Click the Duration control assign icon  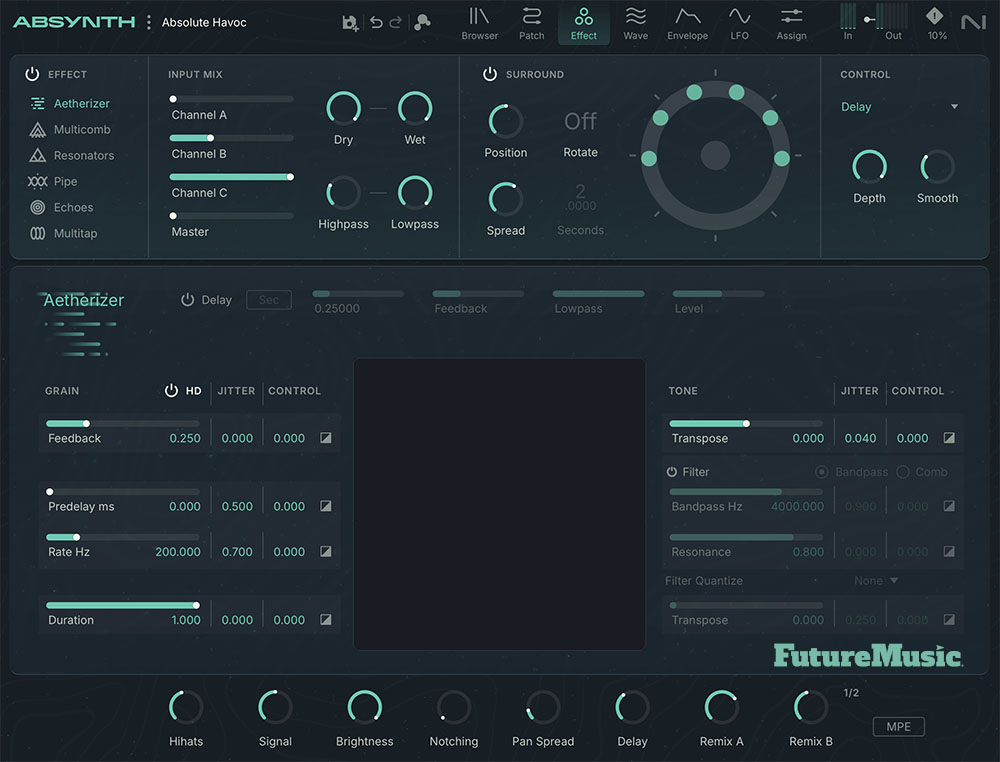point(326,619)
